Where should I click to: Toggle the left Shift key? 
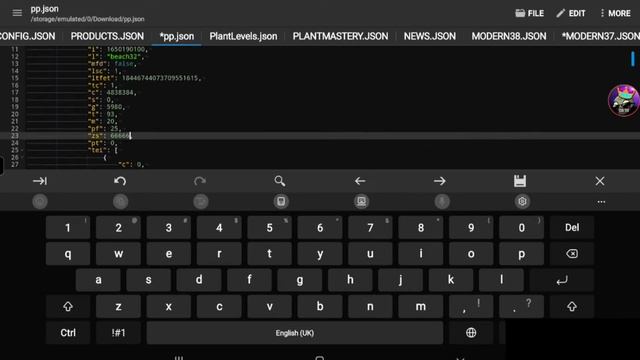point(68,307)
